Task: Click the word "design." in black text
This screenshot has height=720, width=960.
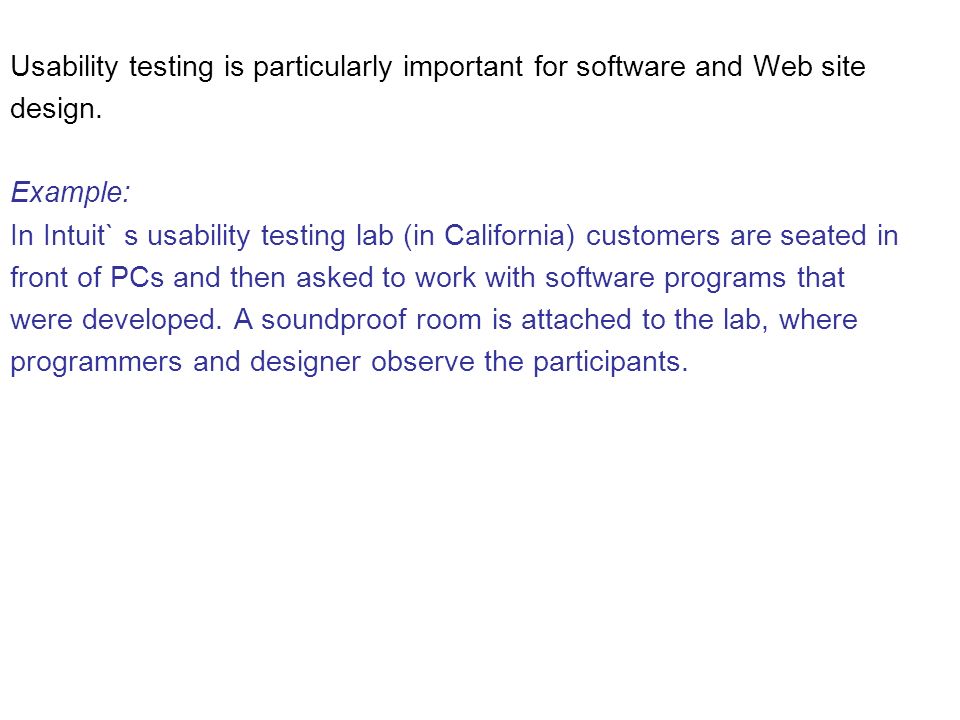Action: [x=56, y=110]
